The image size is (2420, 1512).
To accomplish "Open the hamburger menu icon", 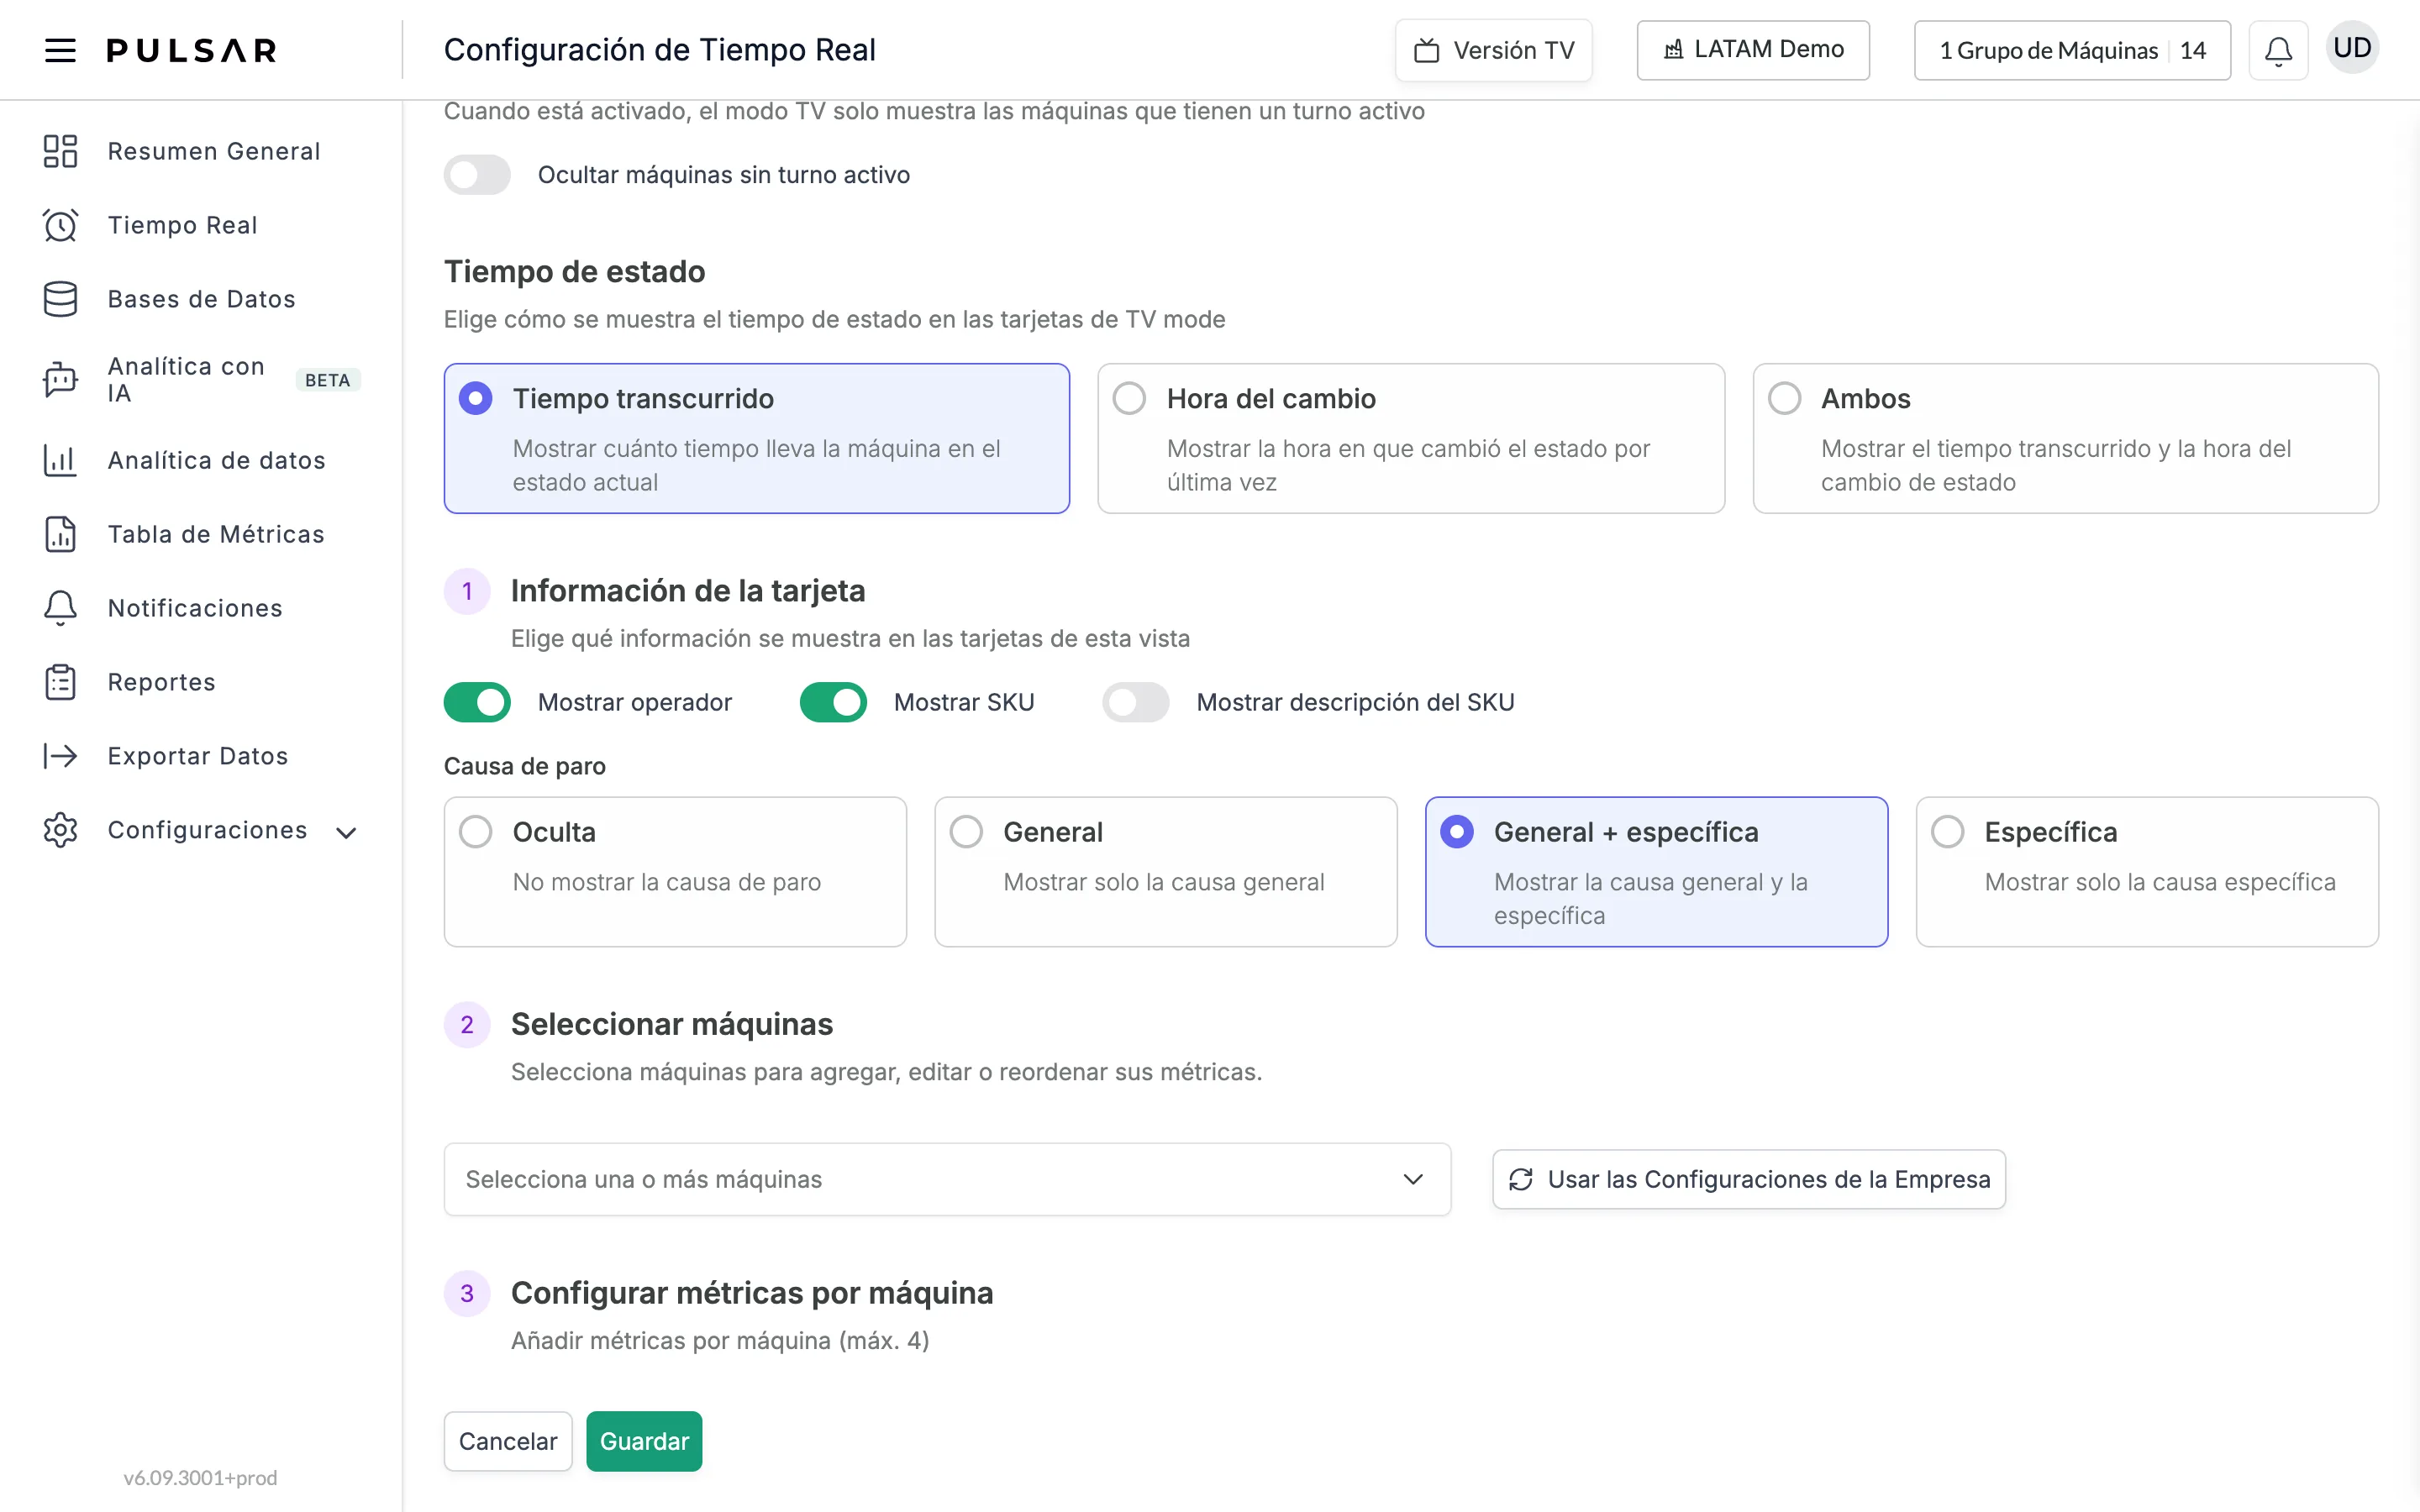I will pyautogui.click(x=60, y=50).
